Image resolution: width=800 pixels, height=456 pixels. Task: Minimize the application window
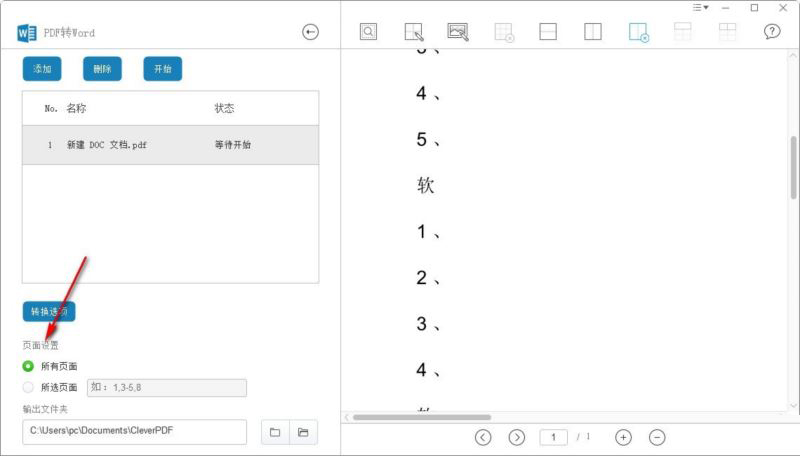[726, 8]
